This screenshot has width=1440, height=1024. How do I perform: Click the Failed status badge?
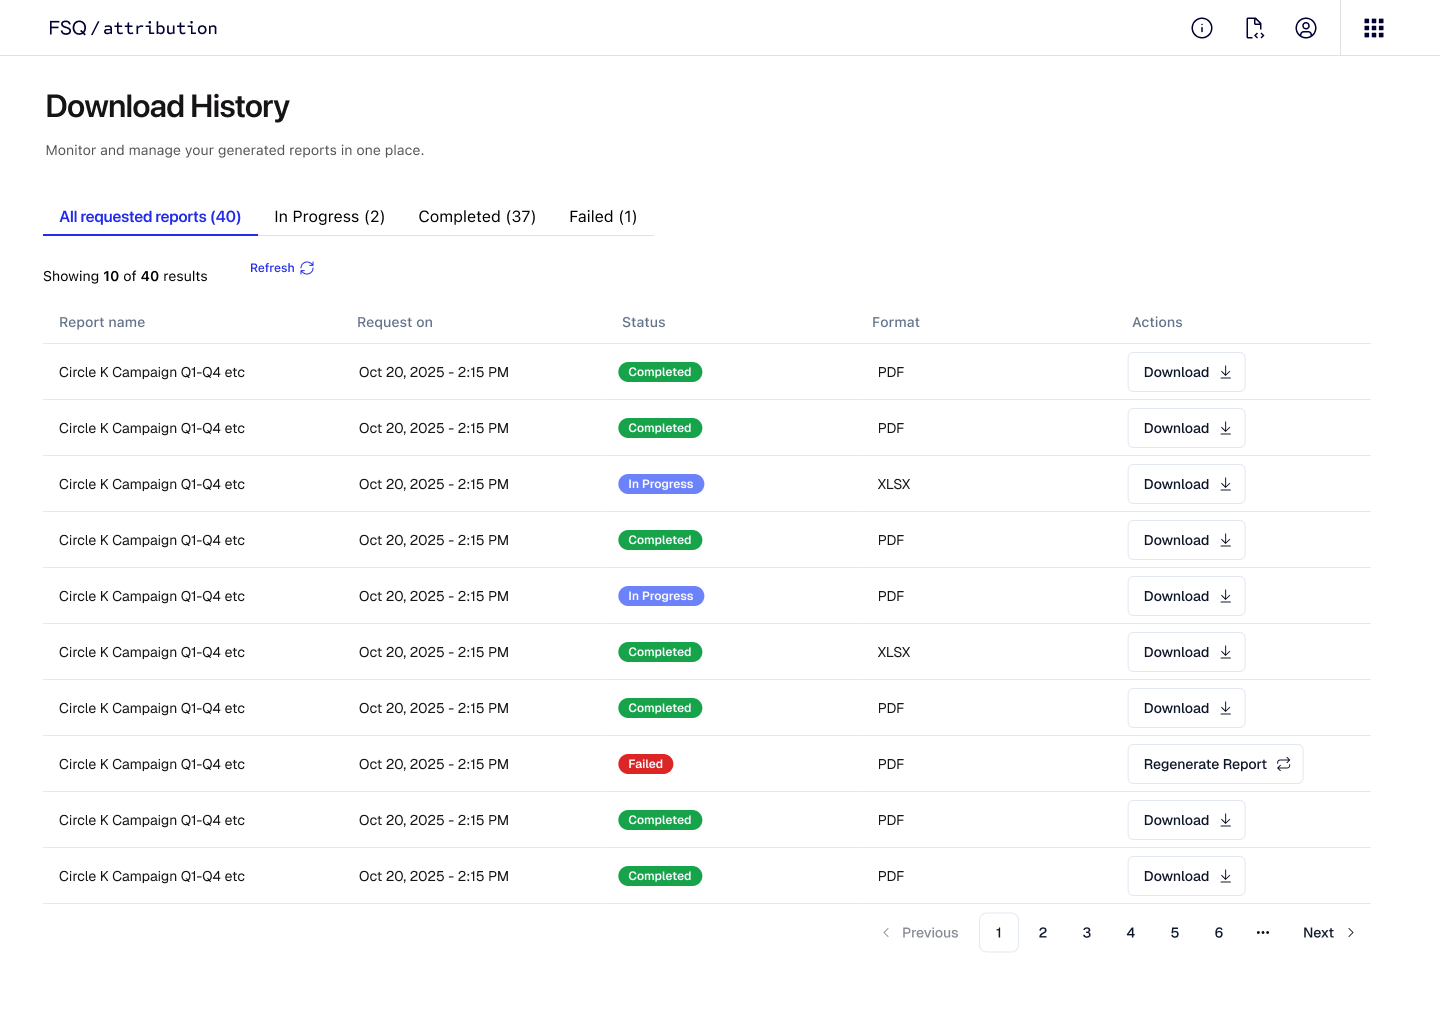[x=646, y=764]
